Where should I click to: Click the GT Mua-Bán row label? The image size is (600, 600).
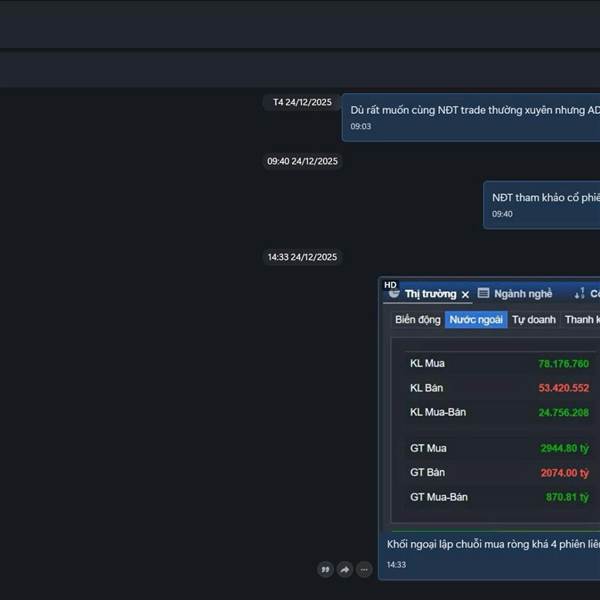point(439,497)
